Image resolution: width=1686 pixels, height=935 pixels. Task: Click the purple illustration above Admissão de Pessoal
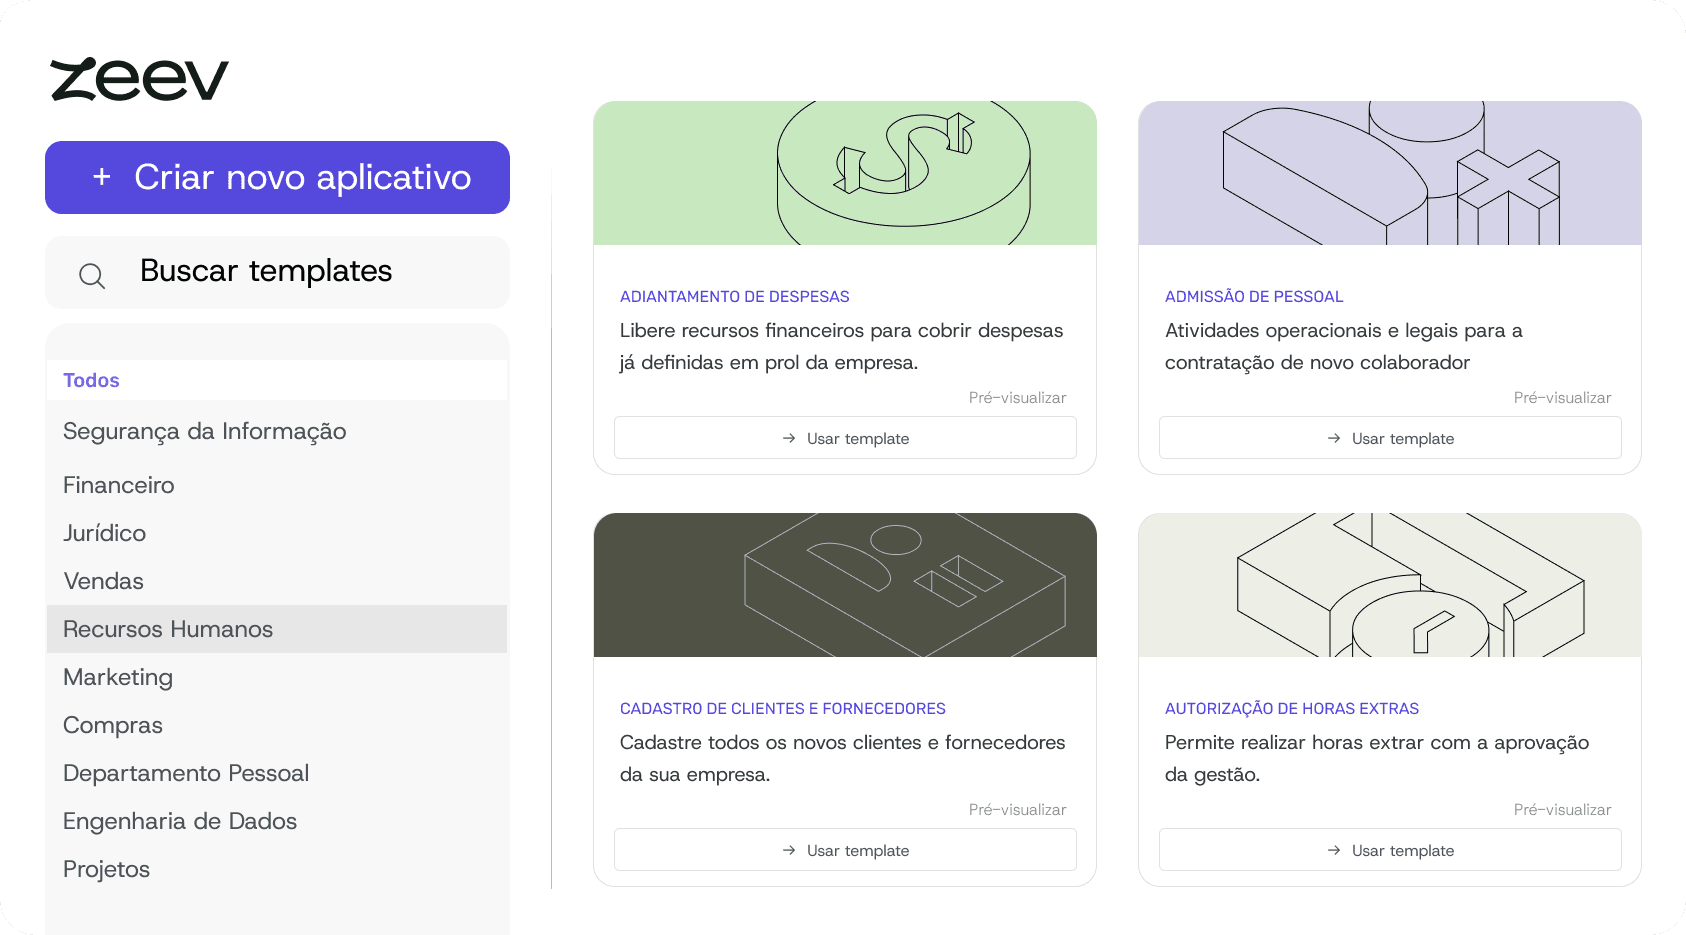[1389, 172]
